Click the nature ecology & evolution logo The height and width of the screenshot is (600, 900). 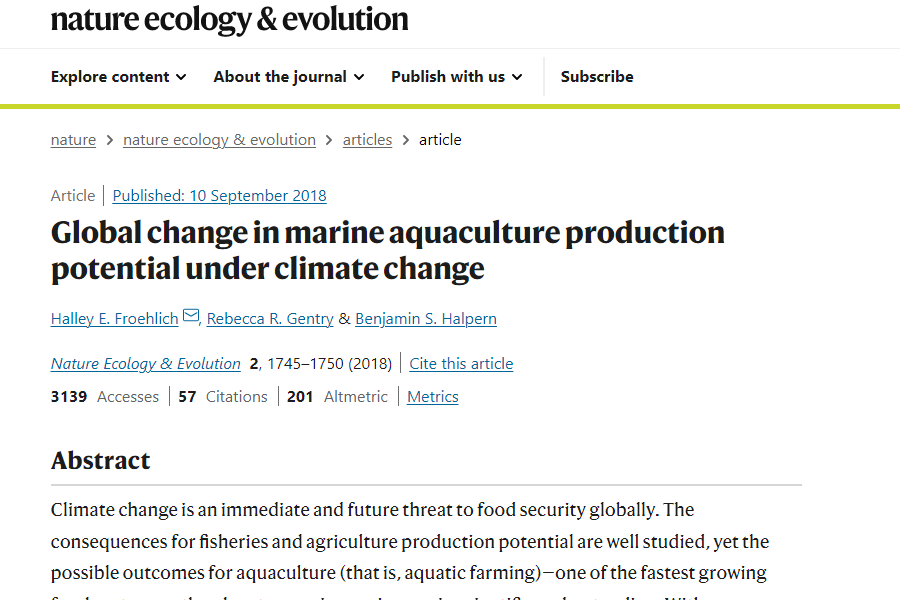coord(230,19)
